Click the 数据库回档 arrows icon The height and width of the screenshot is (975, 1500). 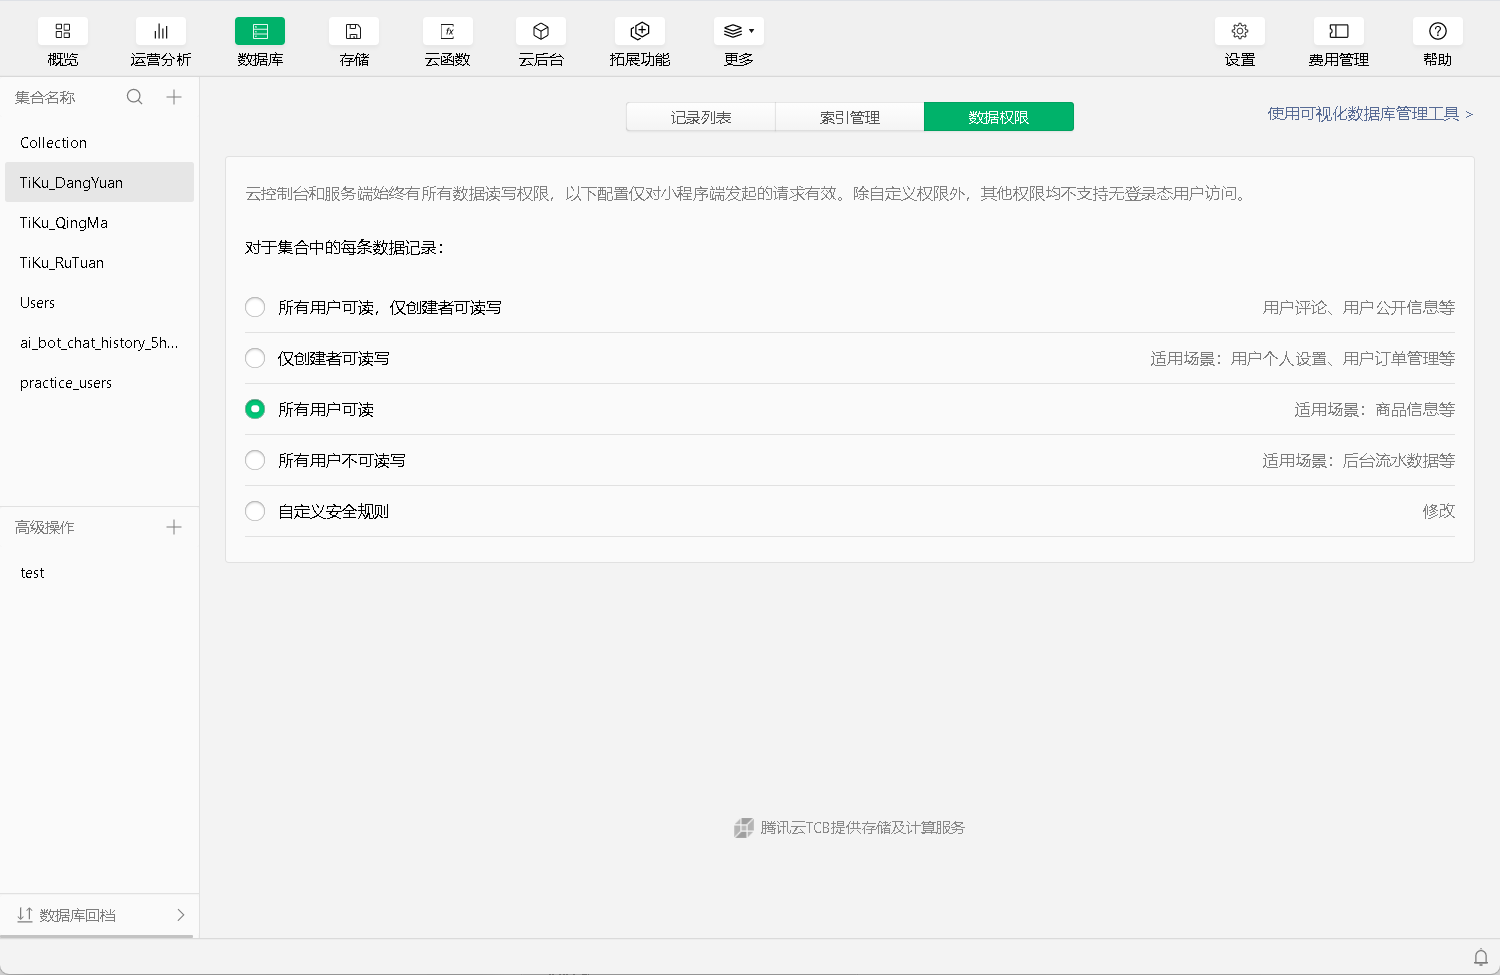[25, 915]
